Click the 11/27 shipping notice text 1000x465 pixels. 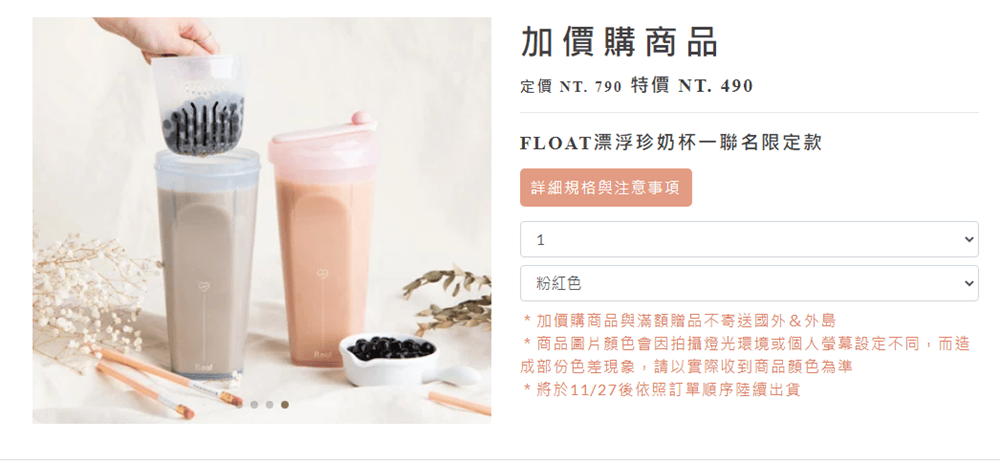pos(662,390)
